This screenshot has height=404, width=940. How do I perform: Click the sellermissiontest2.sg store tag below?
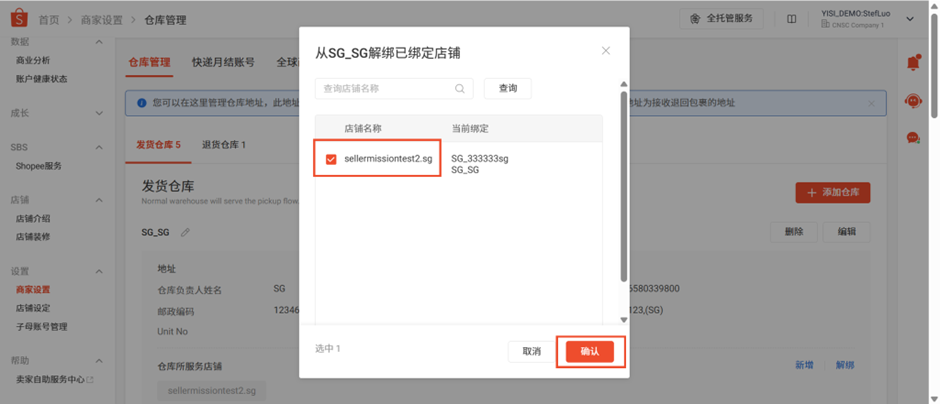[212, 390]
